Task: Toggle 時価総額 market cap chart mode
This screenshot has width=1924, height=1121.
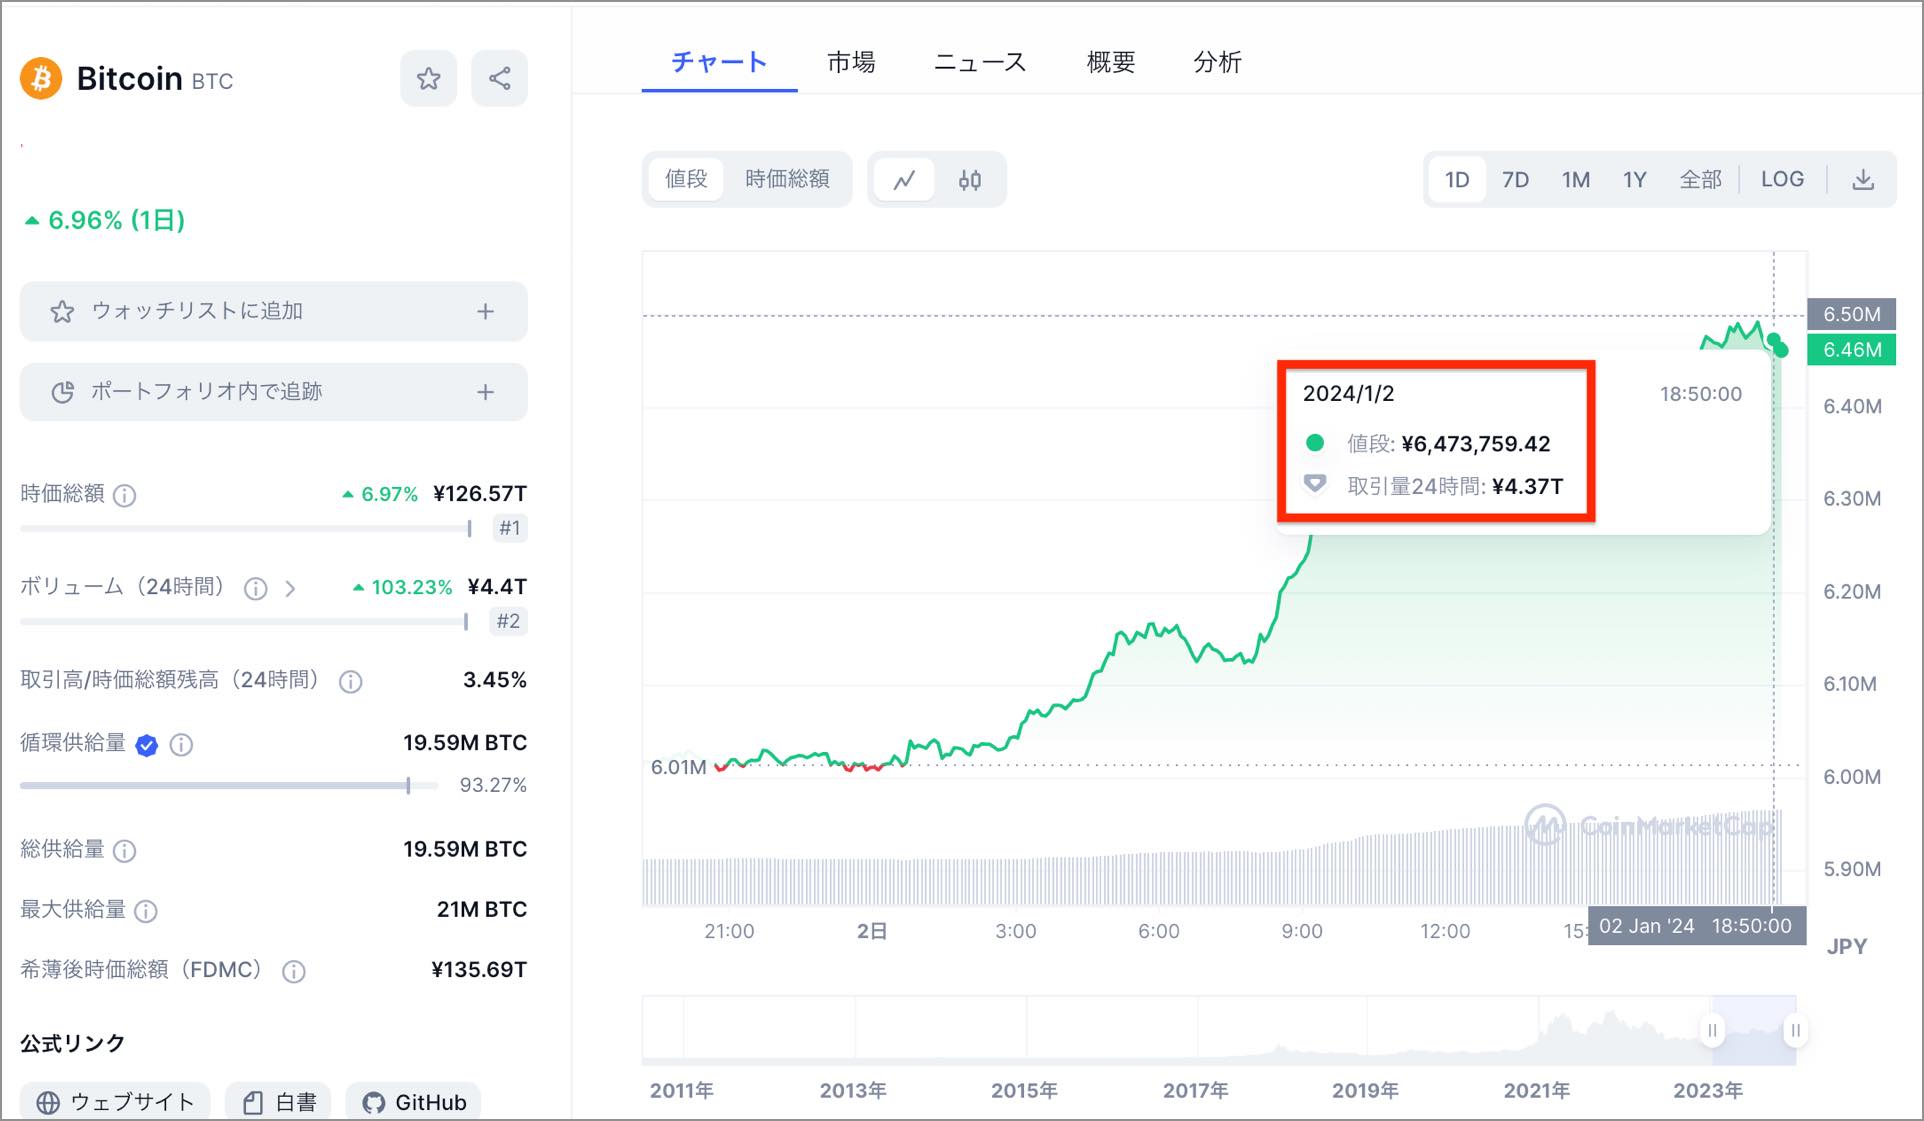Action: 787,179
